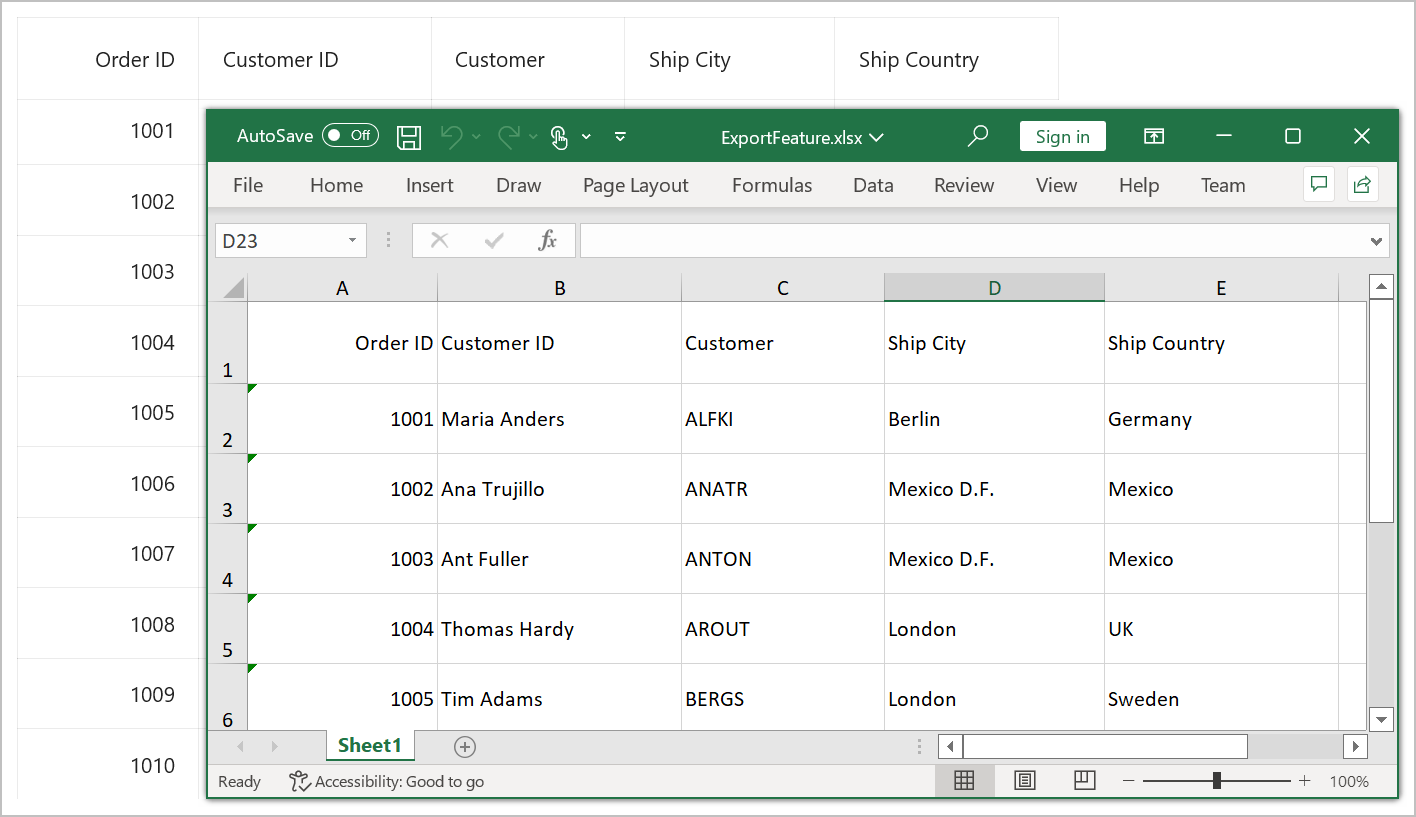Click the formula Cancel X icon
The height and width of the screenshot is (817, 1416).
(439, 240)
